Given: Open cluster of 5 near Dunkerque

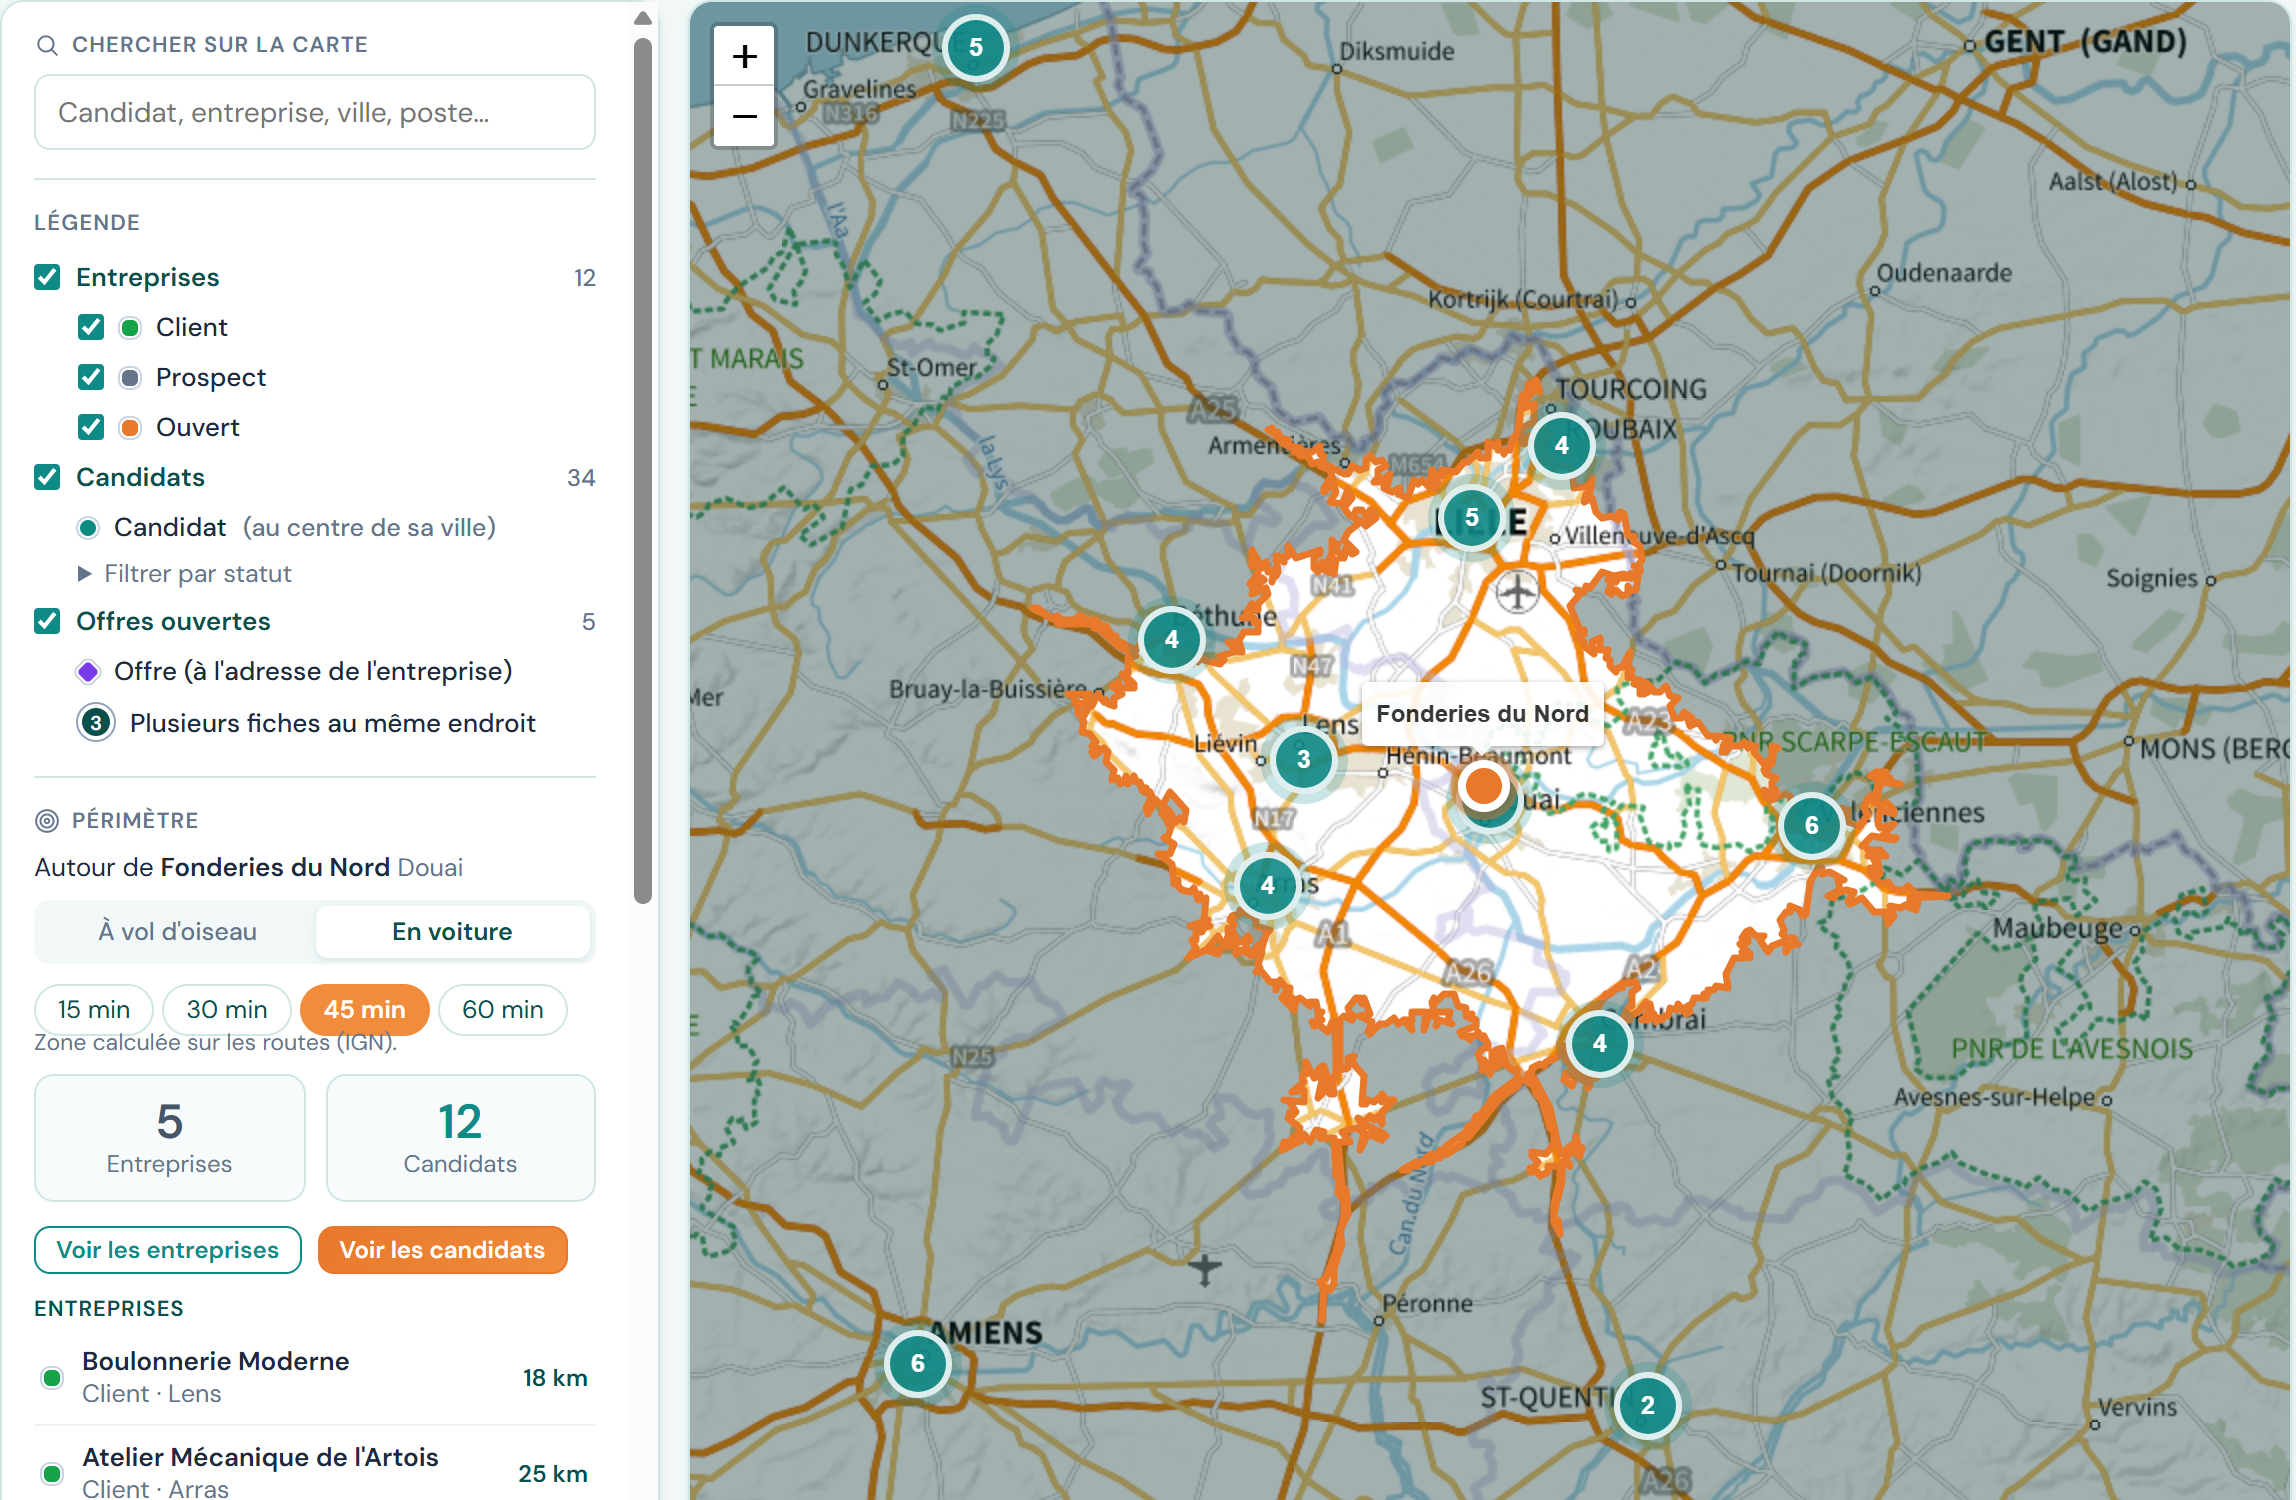Looking at the screenshot, I should (x=976, y=47).
